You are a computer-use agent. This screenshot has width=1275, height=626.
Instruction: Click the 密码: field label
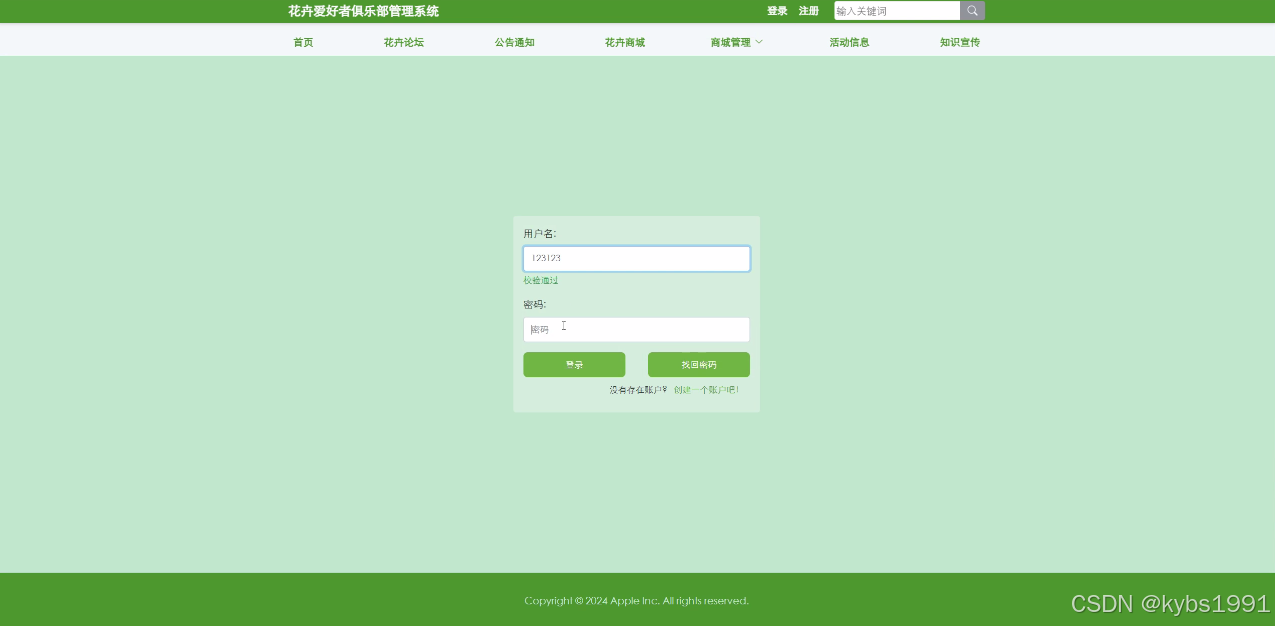click(x=535, y=305)
